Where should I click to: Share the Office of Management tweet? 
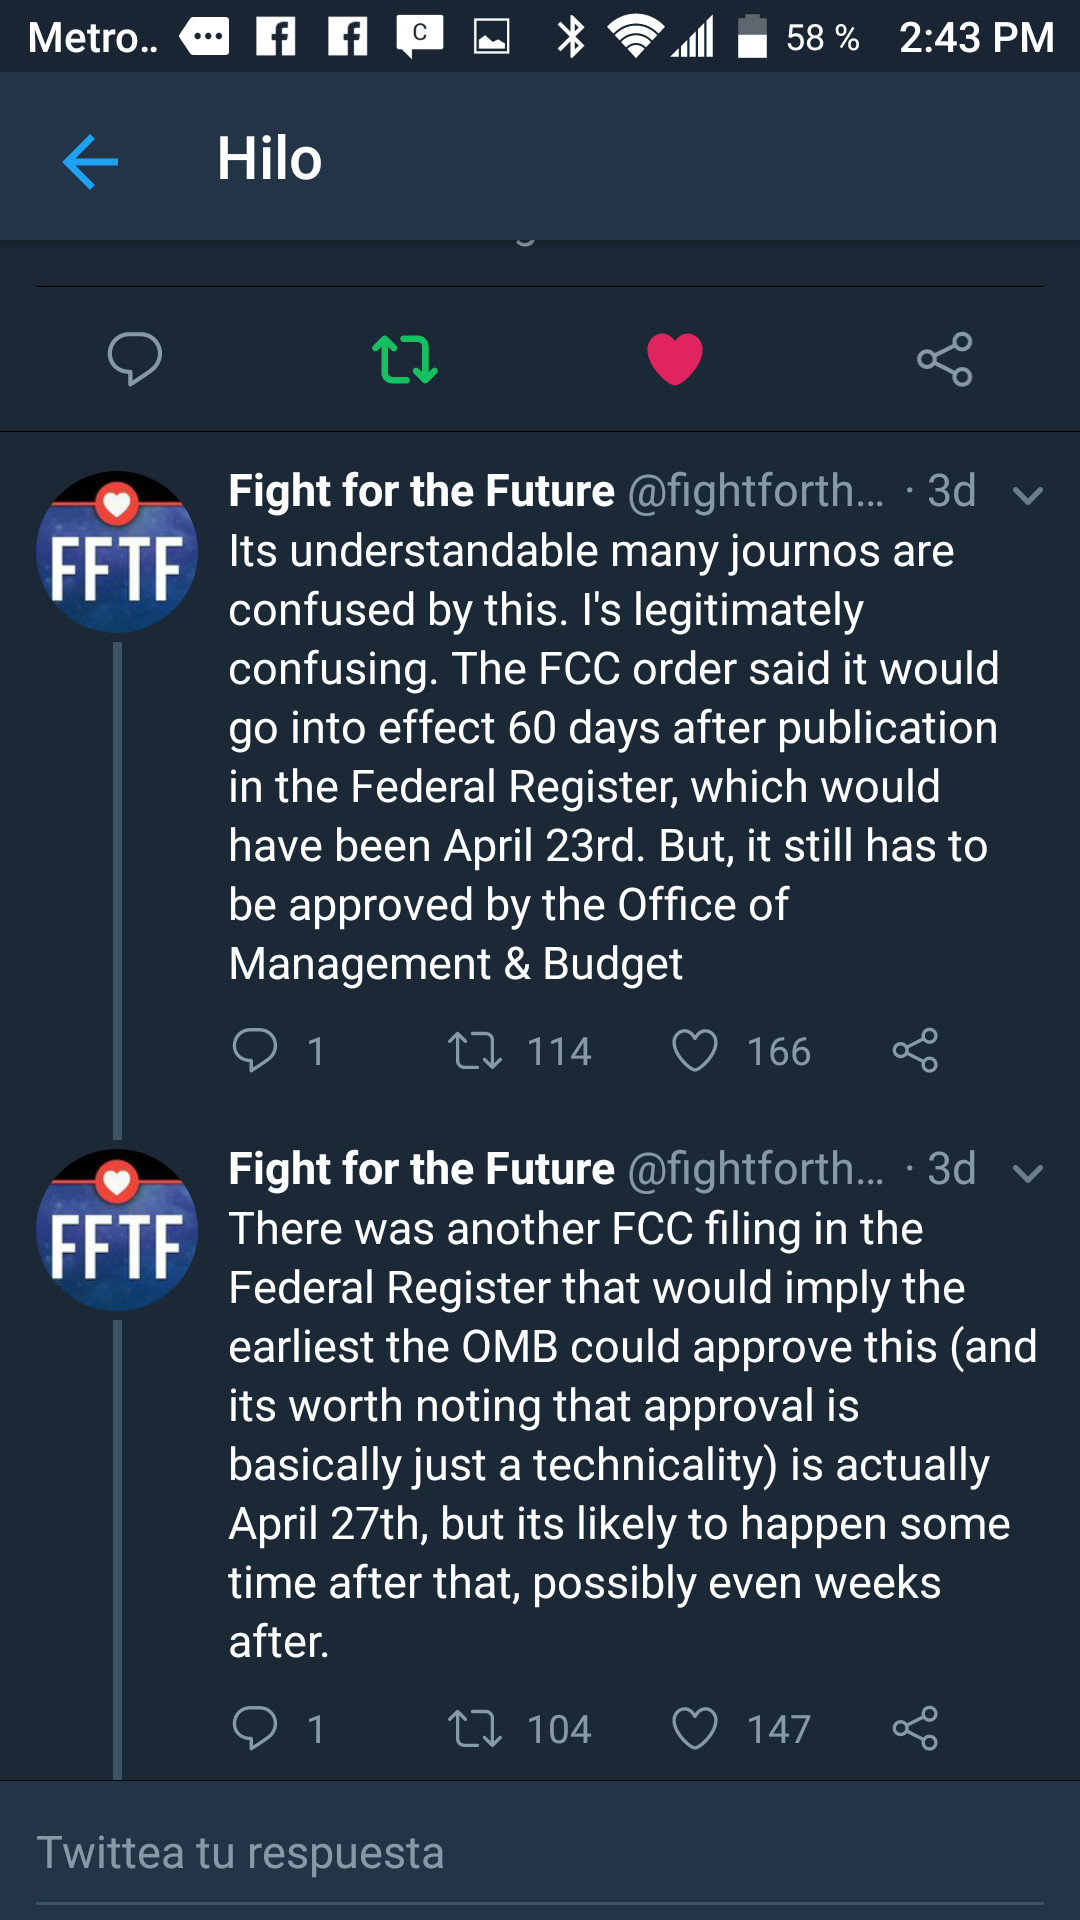click(x=915, y=1050)
